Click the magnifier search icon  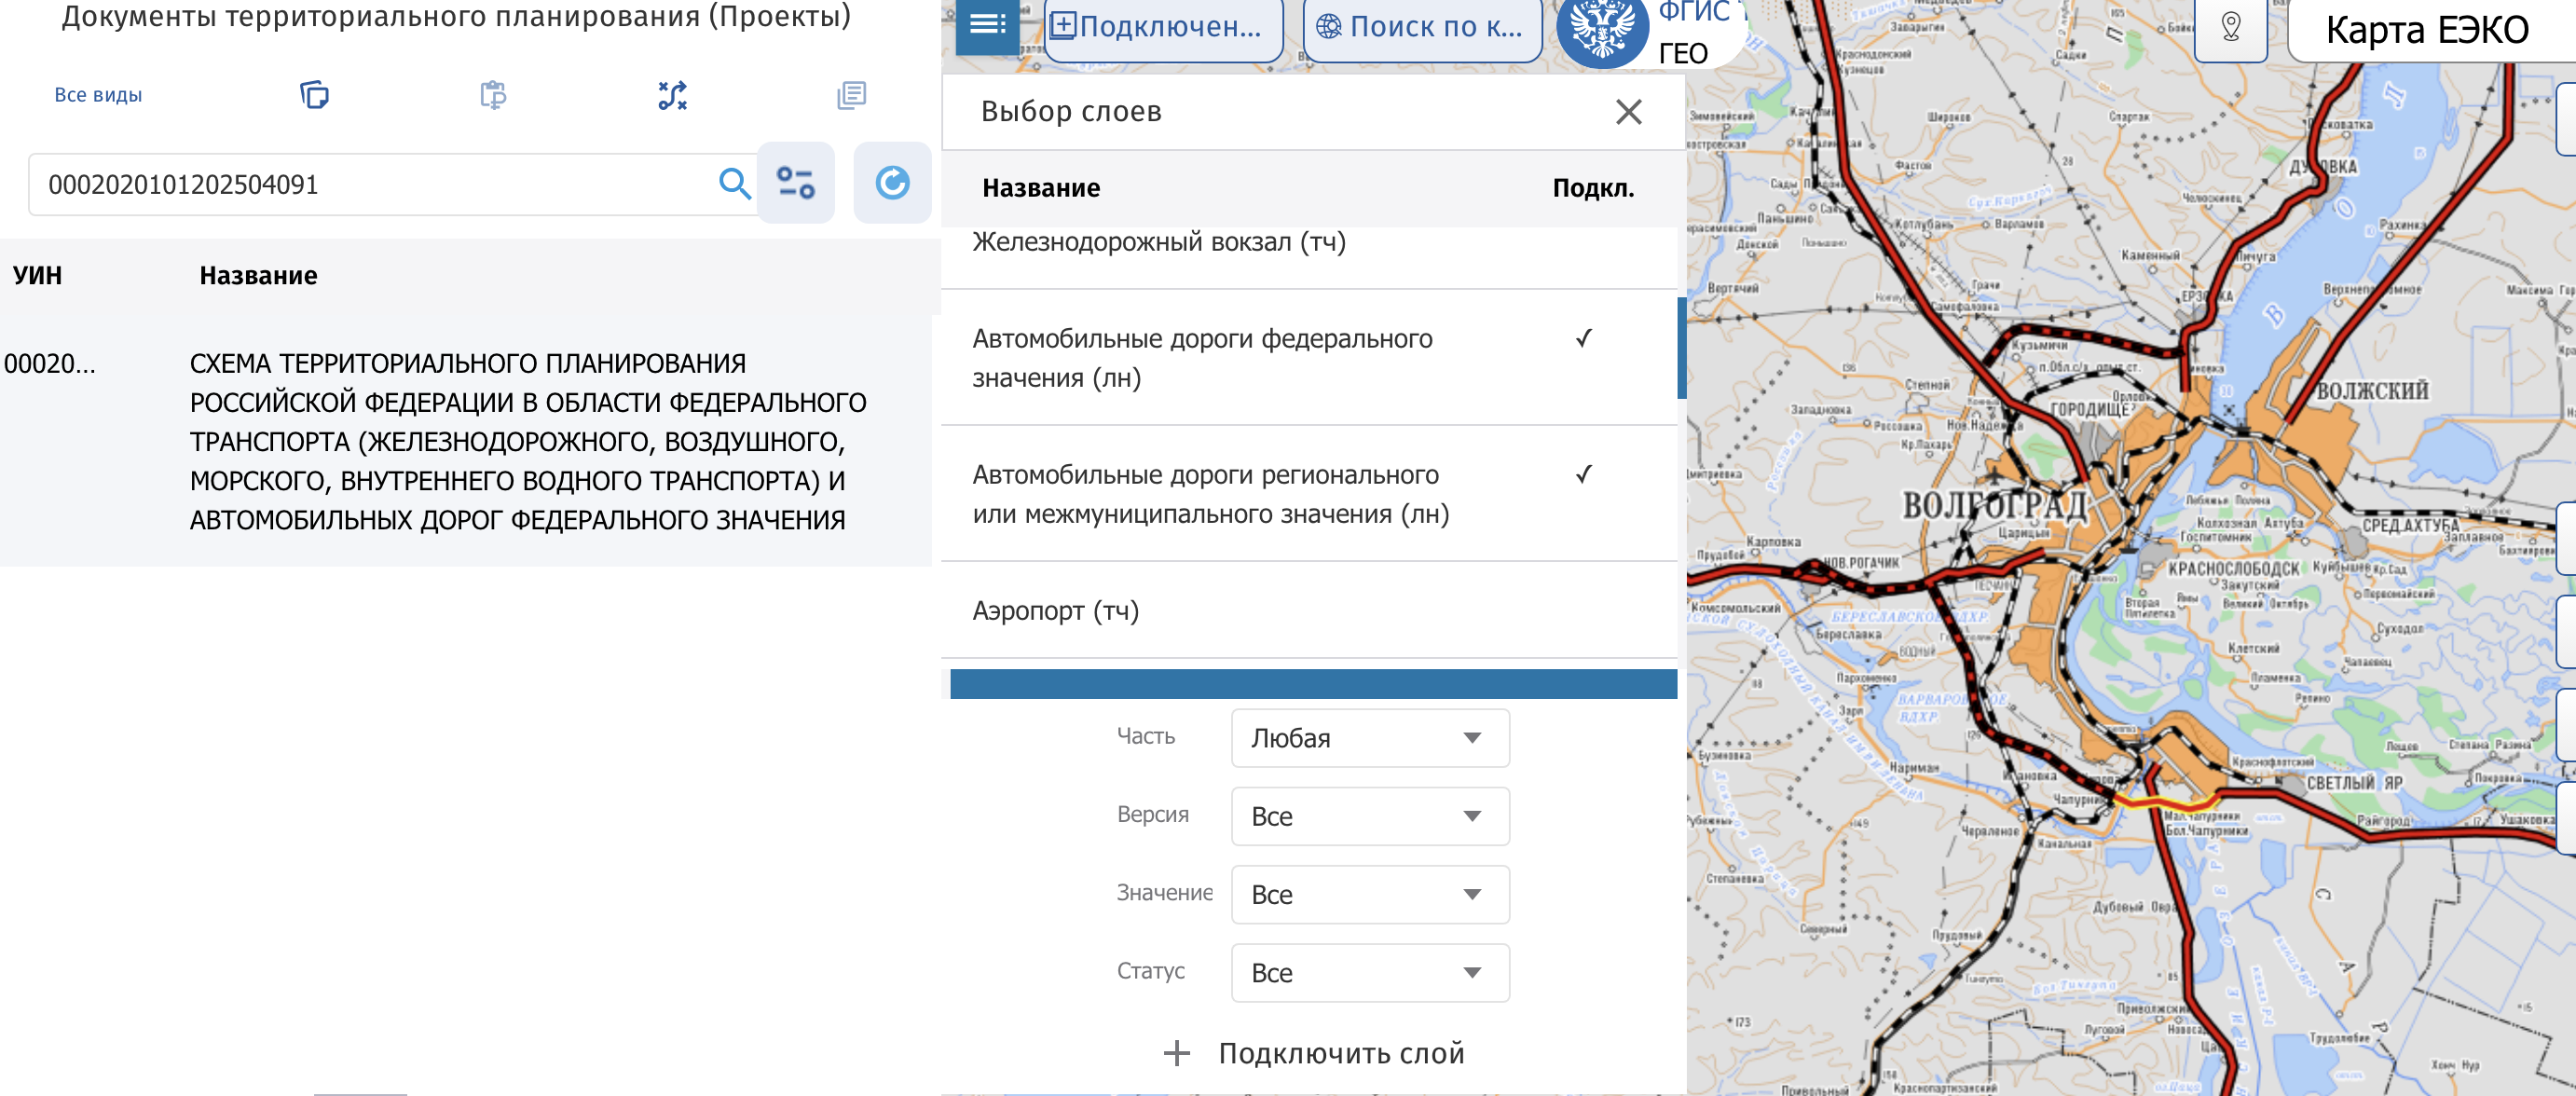(734, 184)
